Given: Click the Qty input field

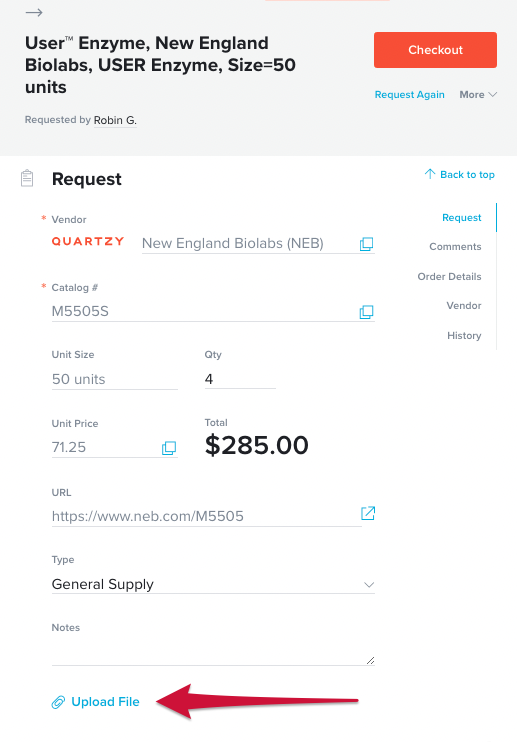Looking at the screenshot, I should click(x=240, y=379).
